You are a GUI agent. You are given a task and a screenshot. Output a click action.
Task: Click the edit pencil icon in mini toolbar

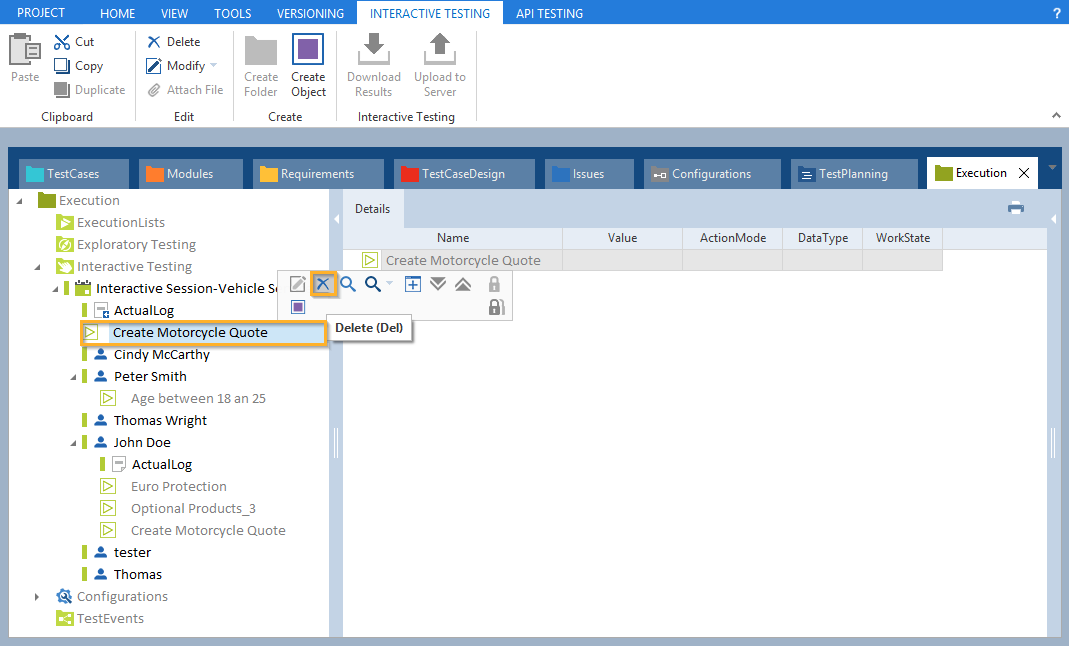click(x=298, y=284)
